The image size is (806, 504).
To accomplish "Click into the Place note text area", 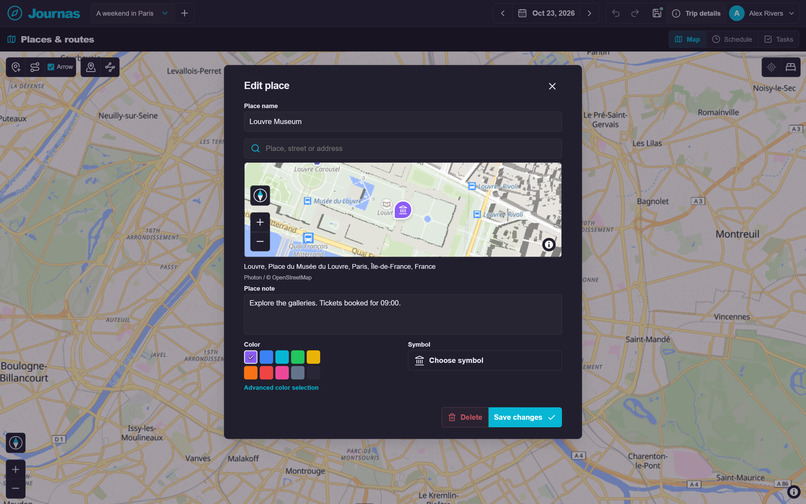I will pyautogui.click(x=403, y=314).
